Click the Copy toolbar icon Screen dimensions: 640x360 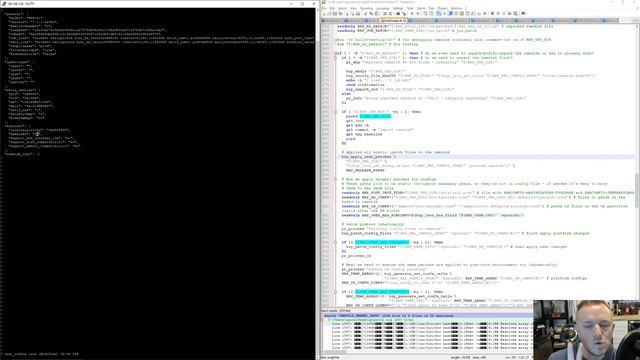tap(371, 13)
